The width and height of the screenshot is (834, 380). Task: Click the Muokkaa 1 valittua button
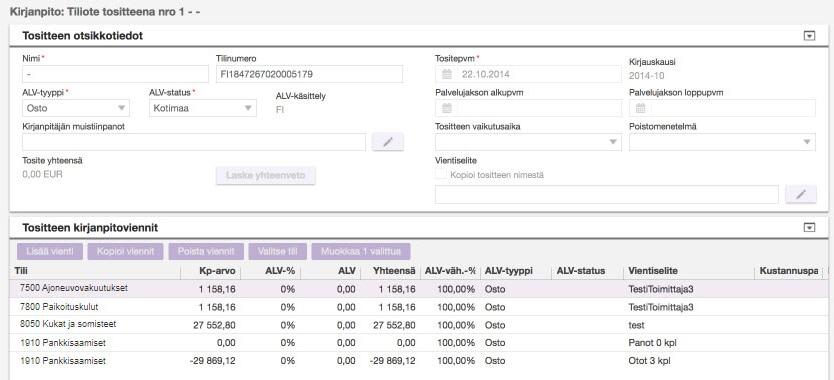coord(361,251)
